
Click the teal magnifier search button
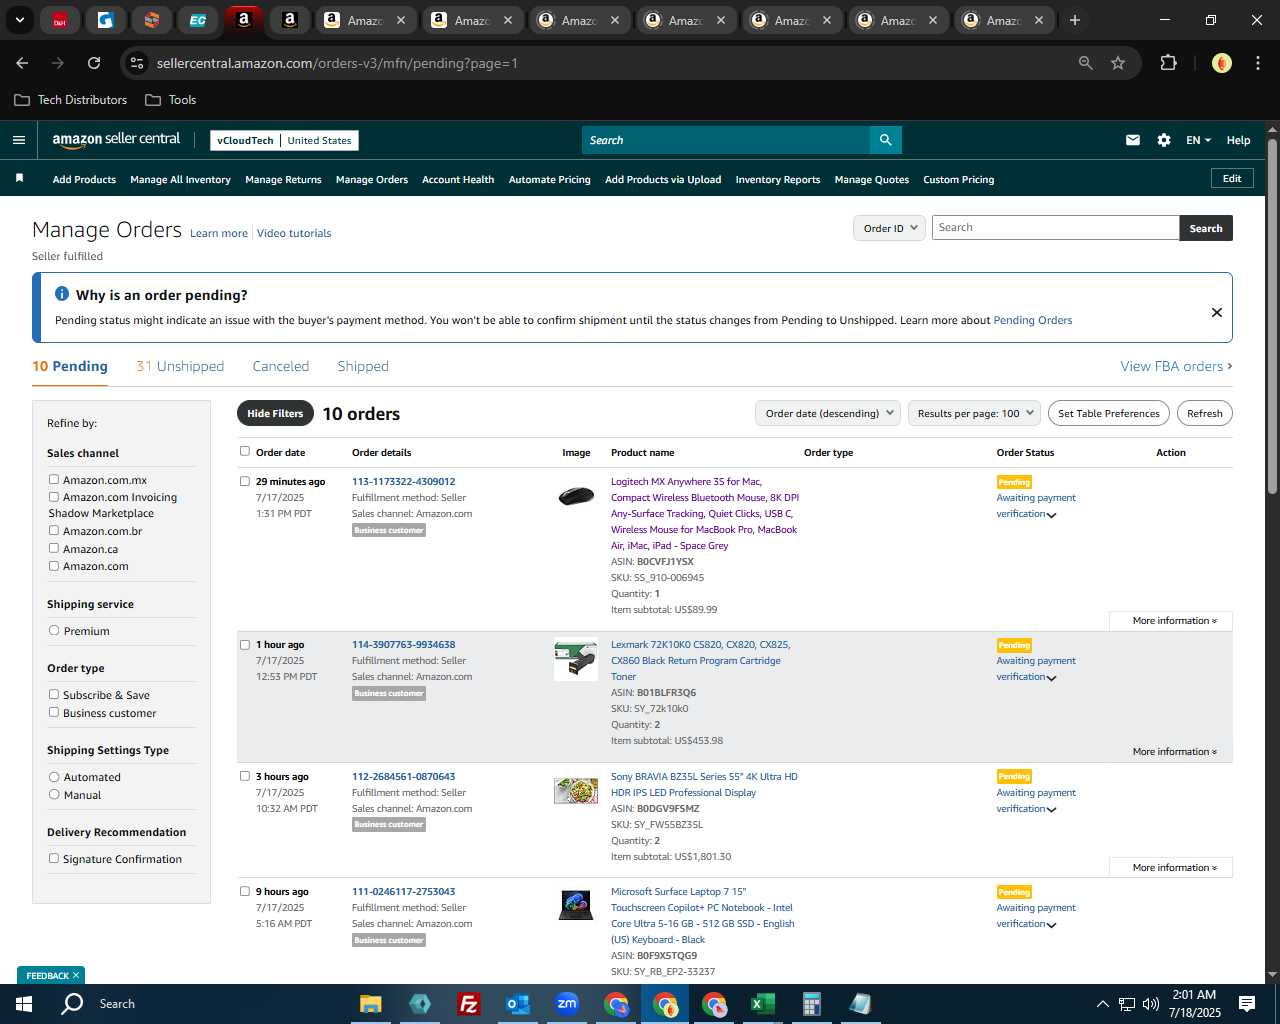885,140
